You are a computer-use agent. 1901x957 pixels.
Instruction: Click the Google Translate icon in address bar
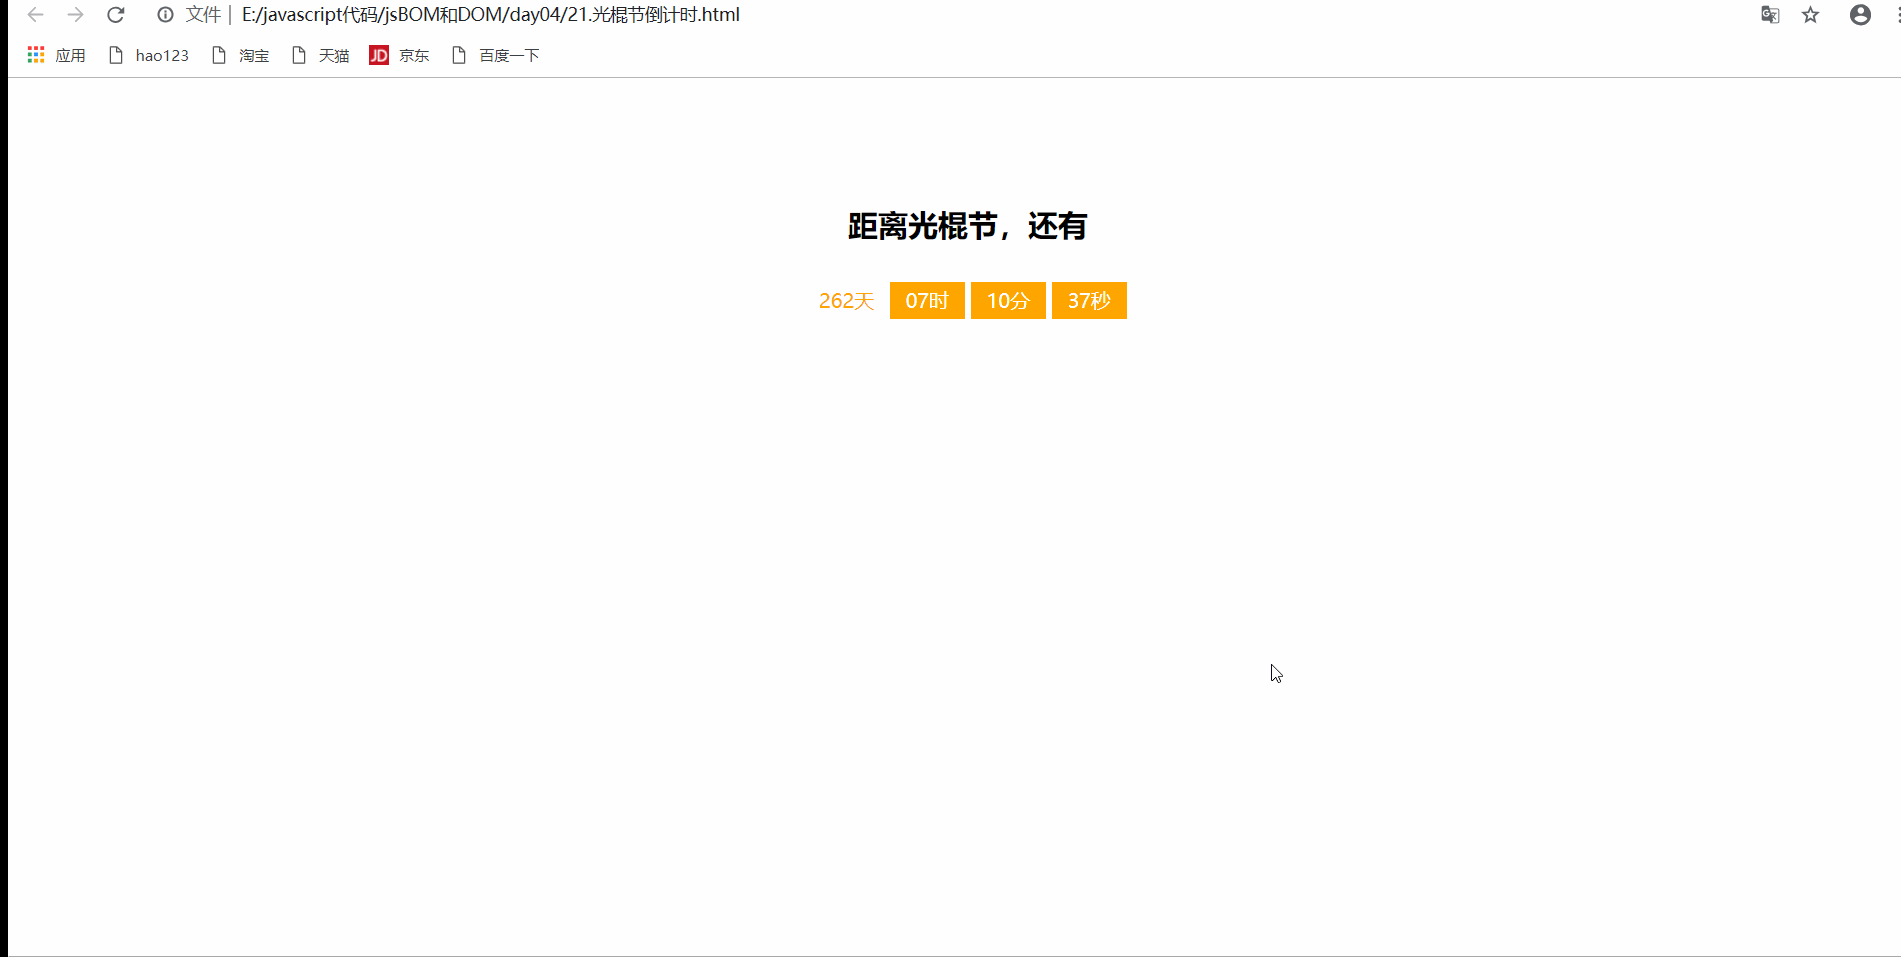click(1769, 14)
